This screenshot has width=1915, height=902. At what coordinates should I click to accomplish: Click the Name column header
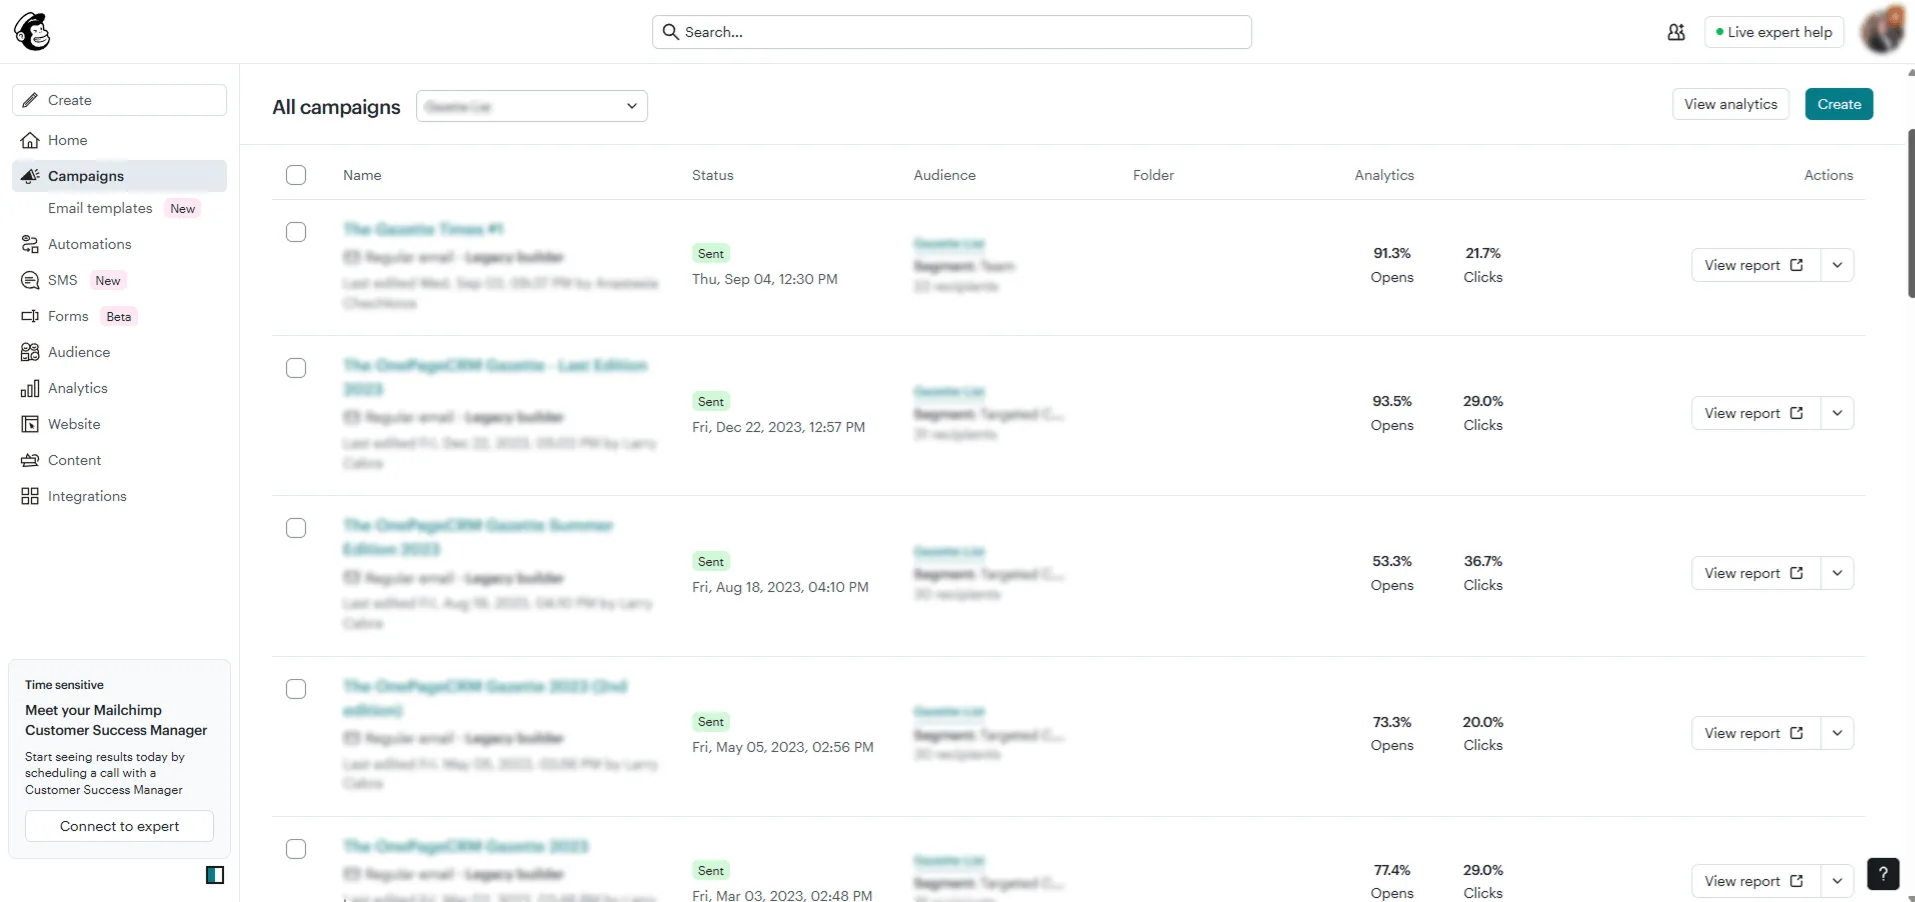(x=362, y=175)
